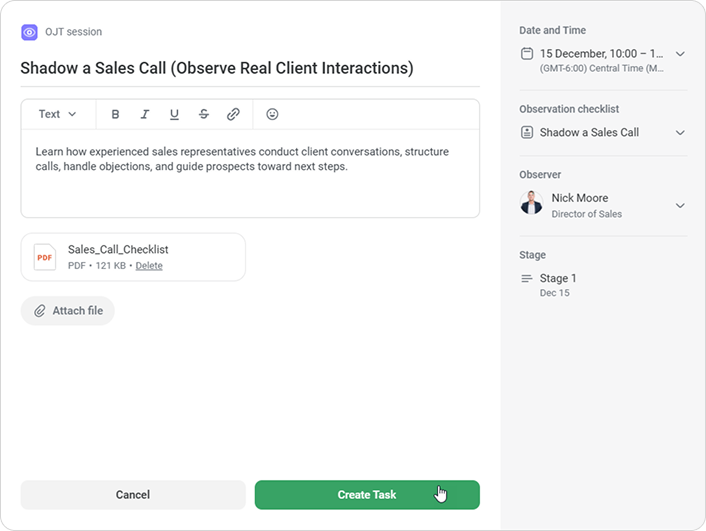Expand the Observation checklist dropdown

click(680, 133)
